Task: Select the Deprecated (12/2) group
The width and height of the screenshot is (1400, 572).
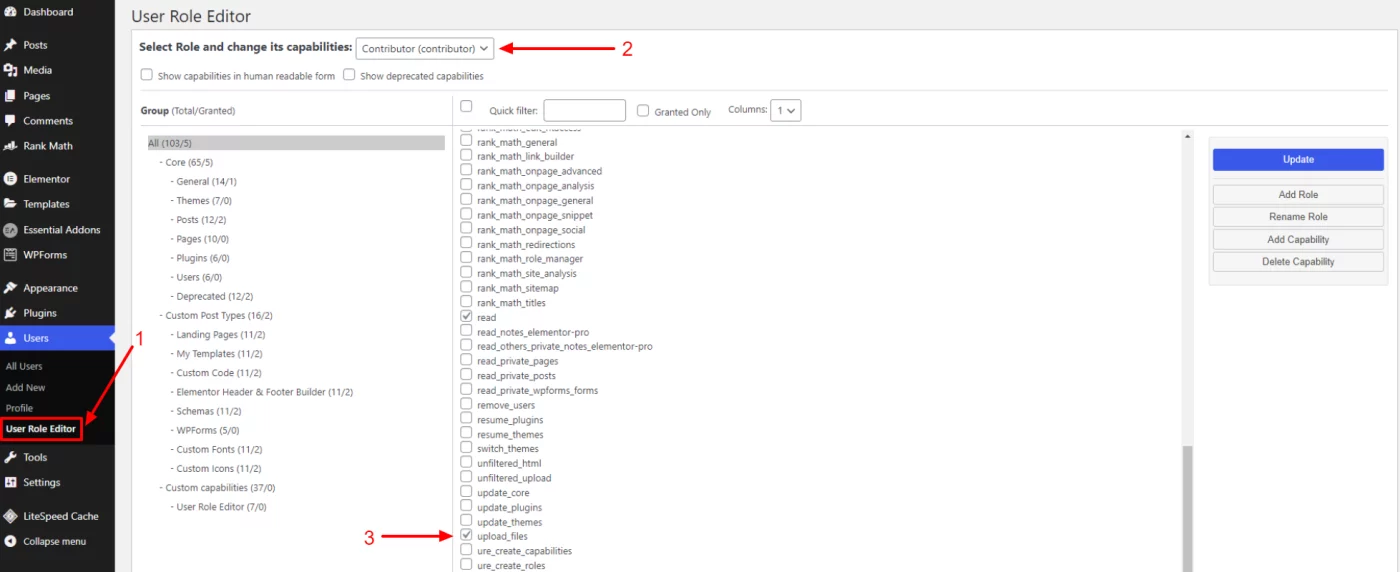Action: coord(215,297)
